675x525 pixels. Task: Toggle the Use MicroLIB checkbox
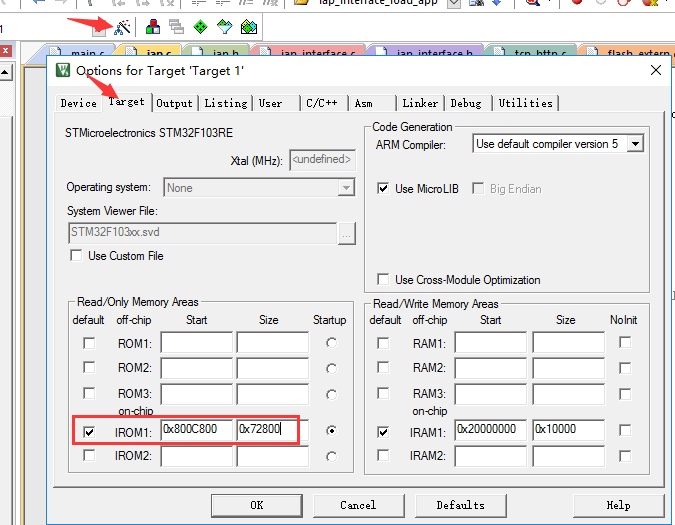tap(383, 188)
